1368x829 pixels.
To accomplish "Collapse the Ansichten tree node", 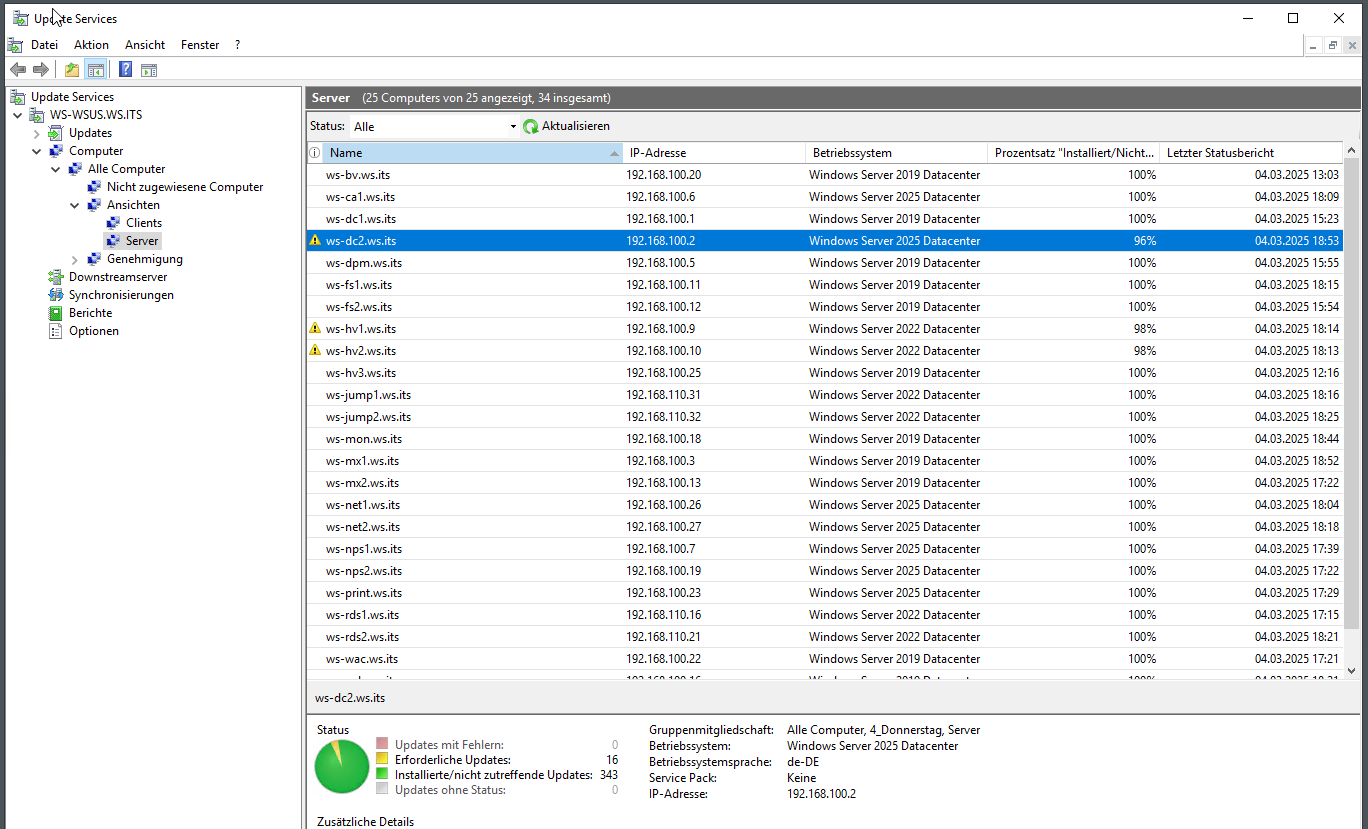I will pyautogui.click(x=75, y=205).
